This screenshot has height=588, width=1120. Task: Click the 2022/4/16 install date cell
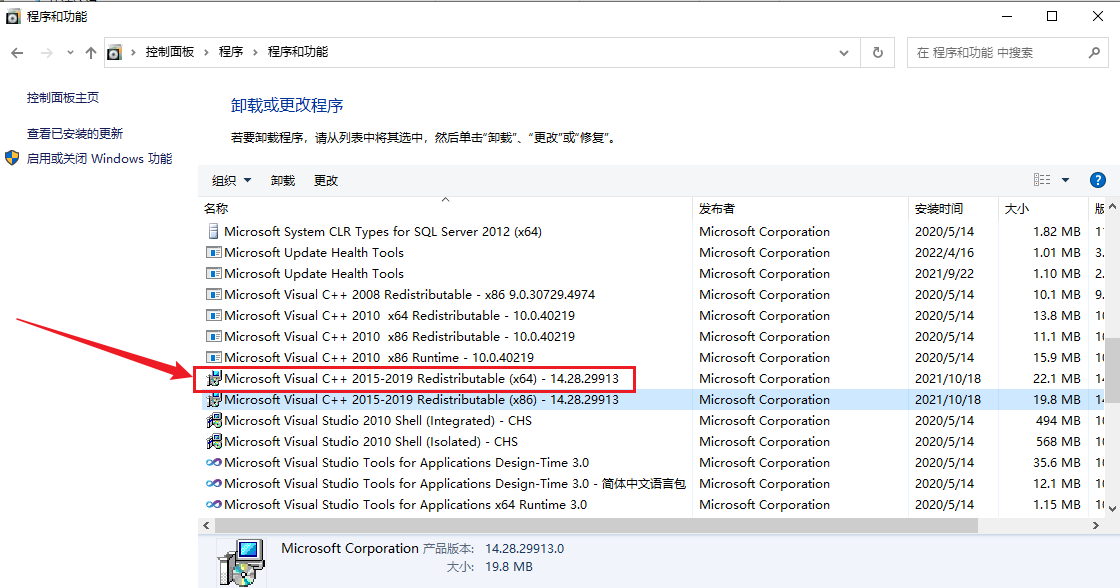[x=944, y=252]
